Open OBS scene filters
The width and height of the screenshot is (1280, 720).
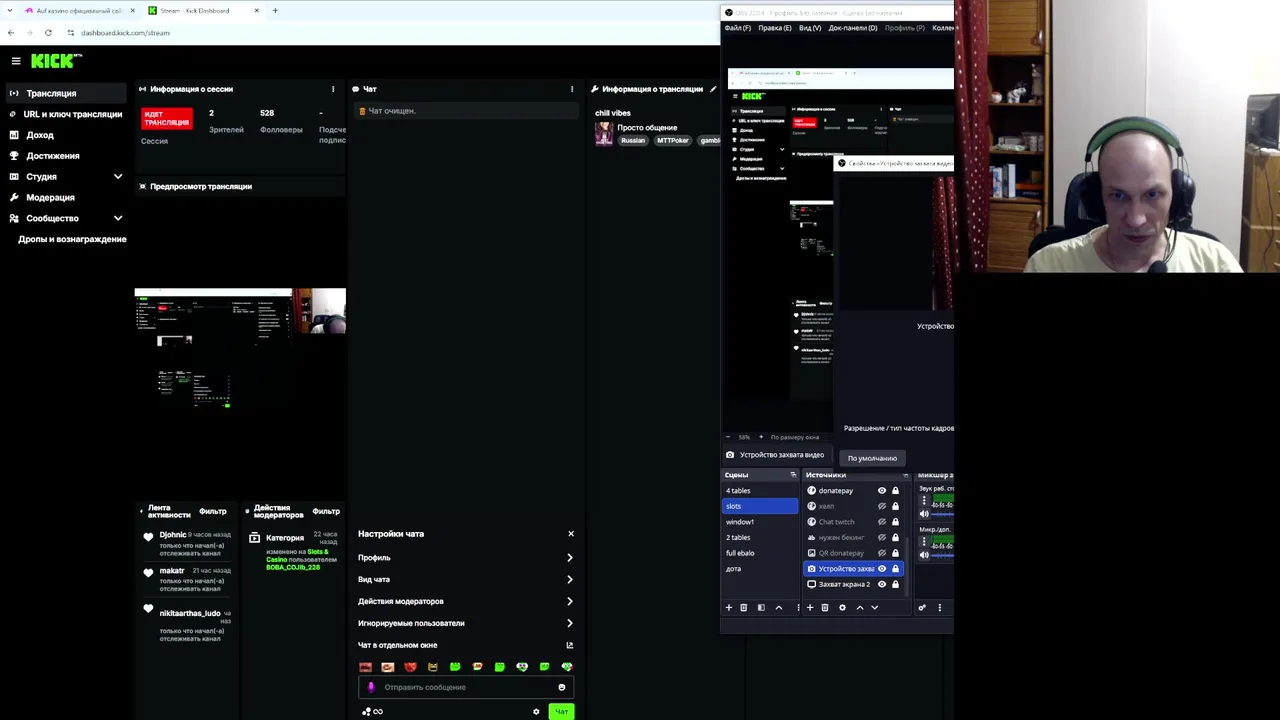click(761, 608)
